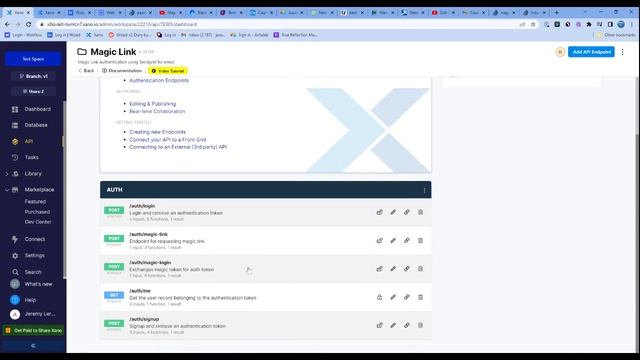Open Tasks in the sidebar

pyautogui.click(x=33, y=157)
